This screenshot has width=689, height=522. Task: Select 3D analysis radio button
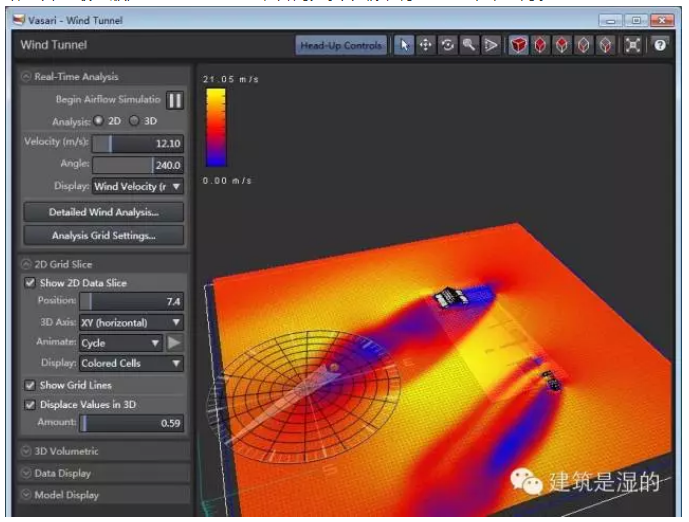pyautogui.click(x=134, y=120)
